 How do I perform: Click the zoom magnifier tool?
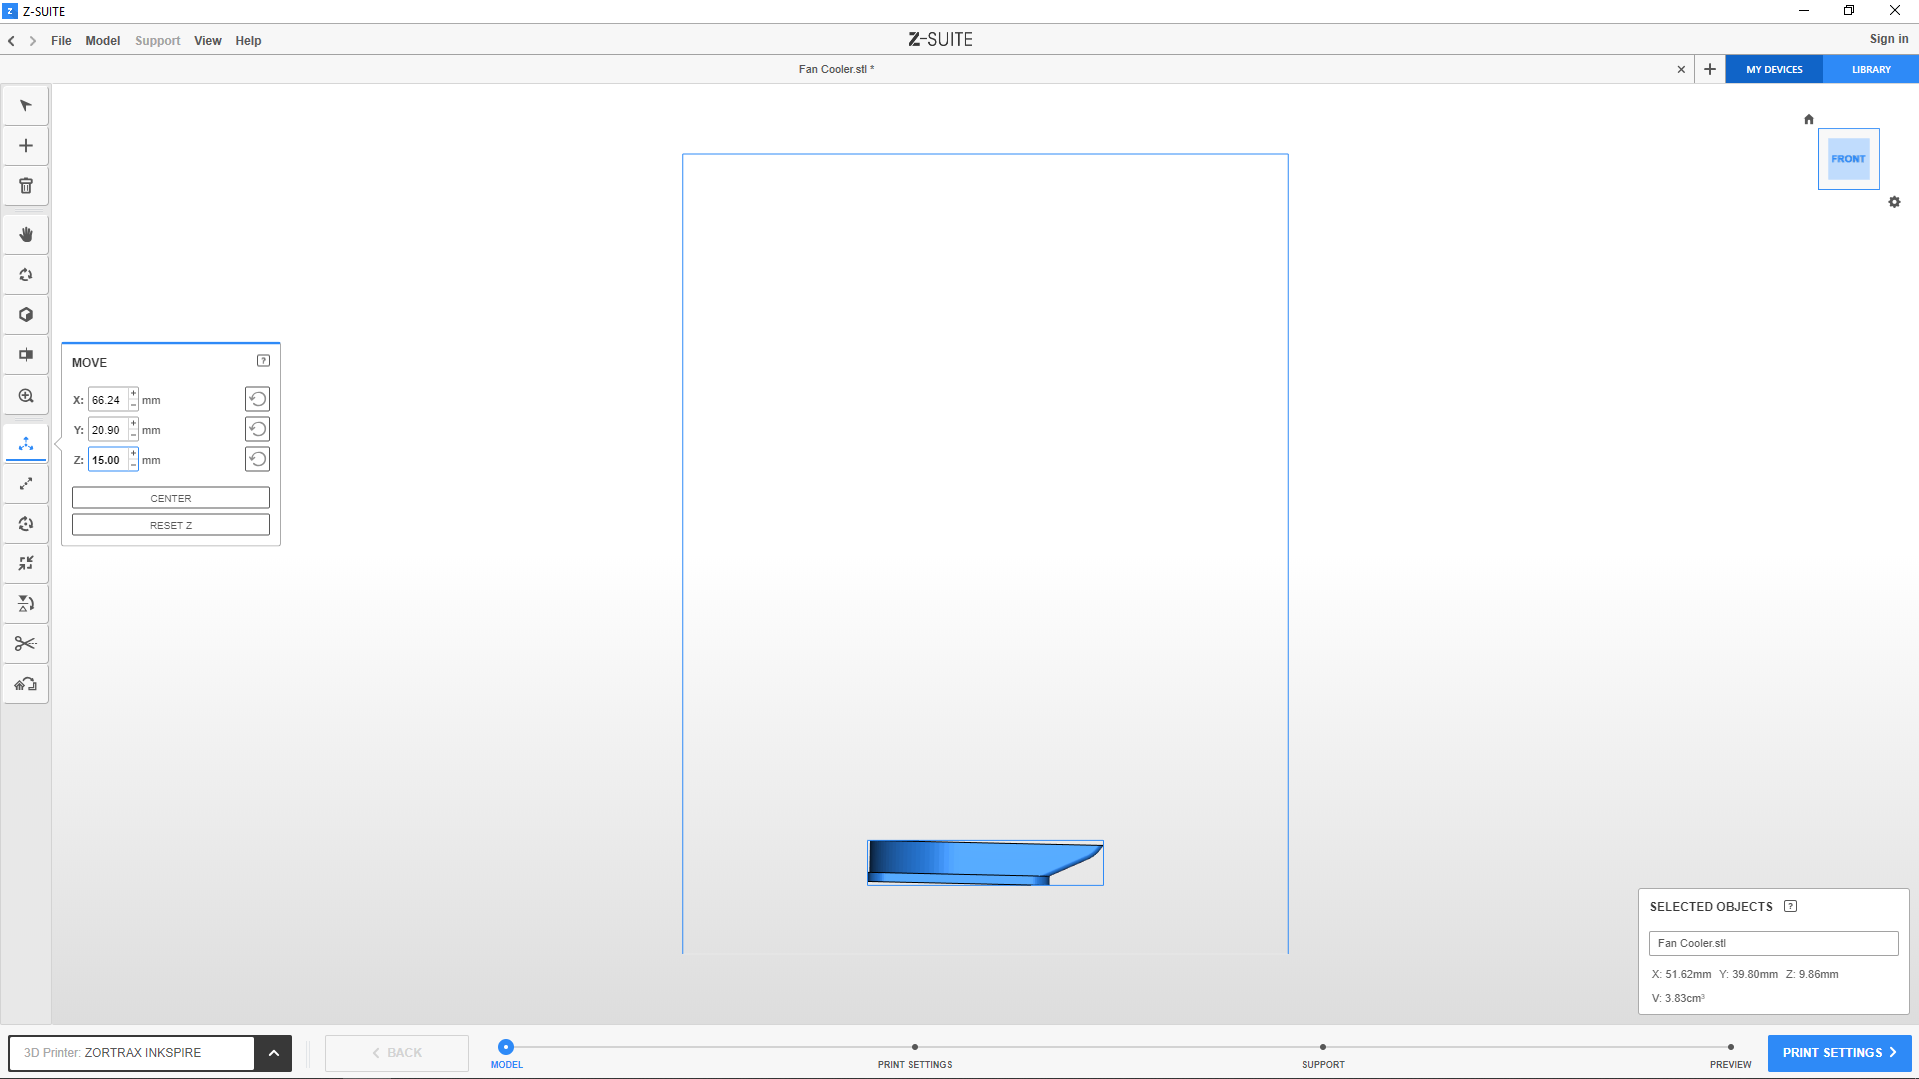pyautogui.click(x=26, y=396)
